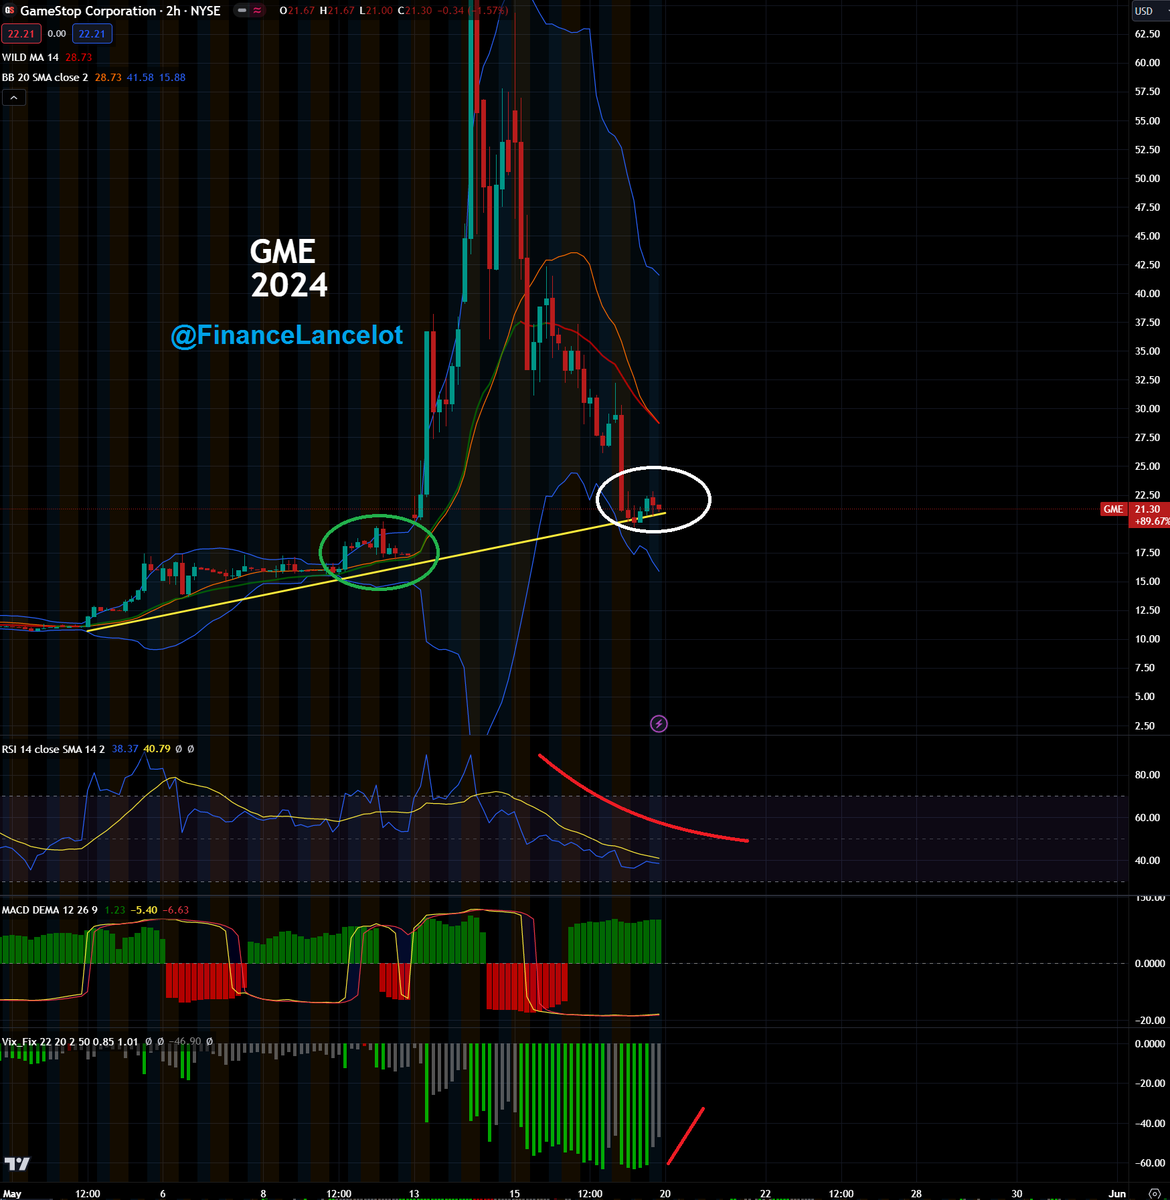Image resolution: width=1170 pixels, height=1200 pixels.
Task: Click the RSI value 38.37 in legend
Action: coord(125,747)
